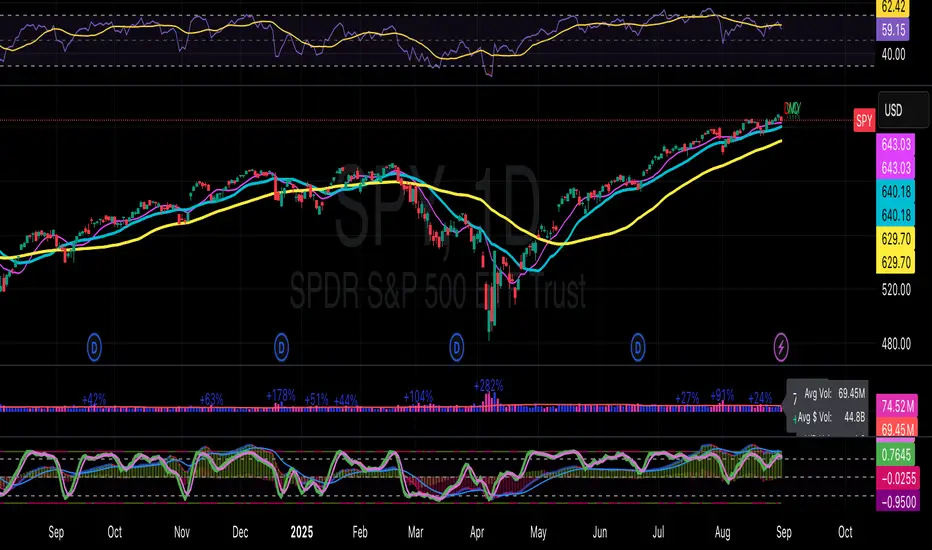Click Dec on the time axis
Image resolution: width=932 pixels, height=550 pixels.
click(240, 532)
